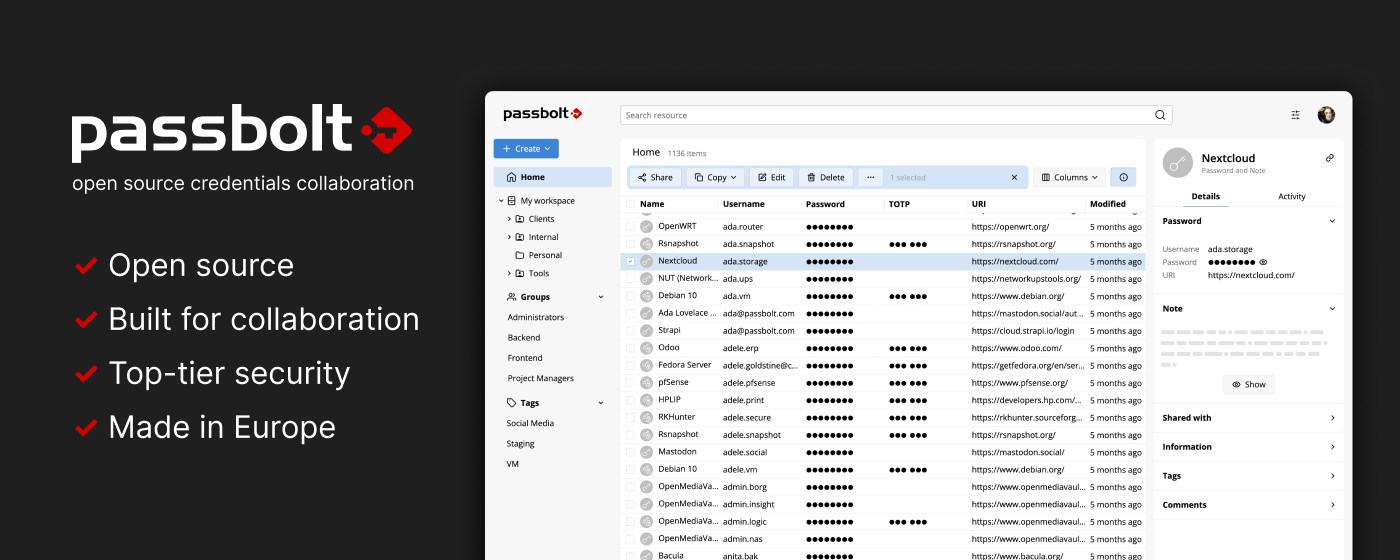1400x560 pixels.
Task: Sort by the Modified column header
Action: point(1108,204)
